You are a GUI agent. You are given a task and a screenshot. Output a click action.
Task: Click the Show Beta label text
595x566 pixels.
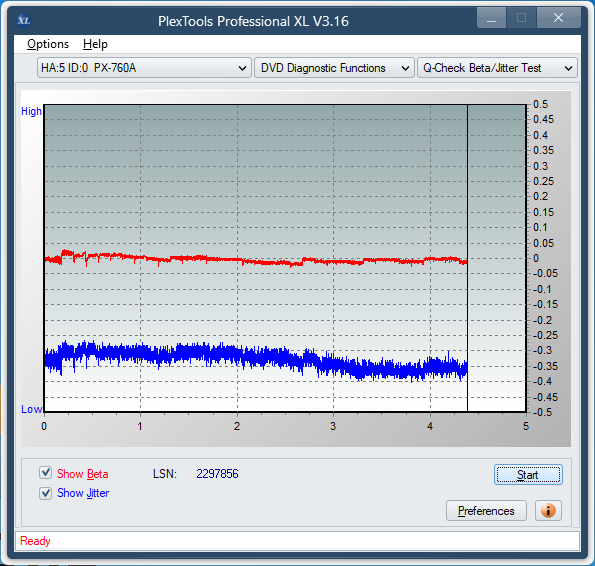(82, 474)
